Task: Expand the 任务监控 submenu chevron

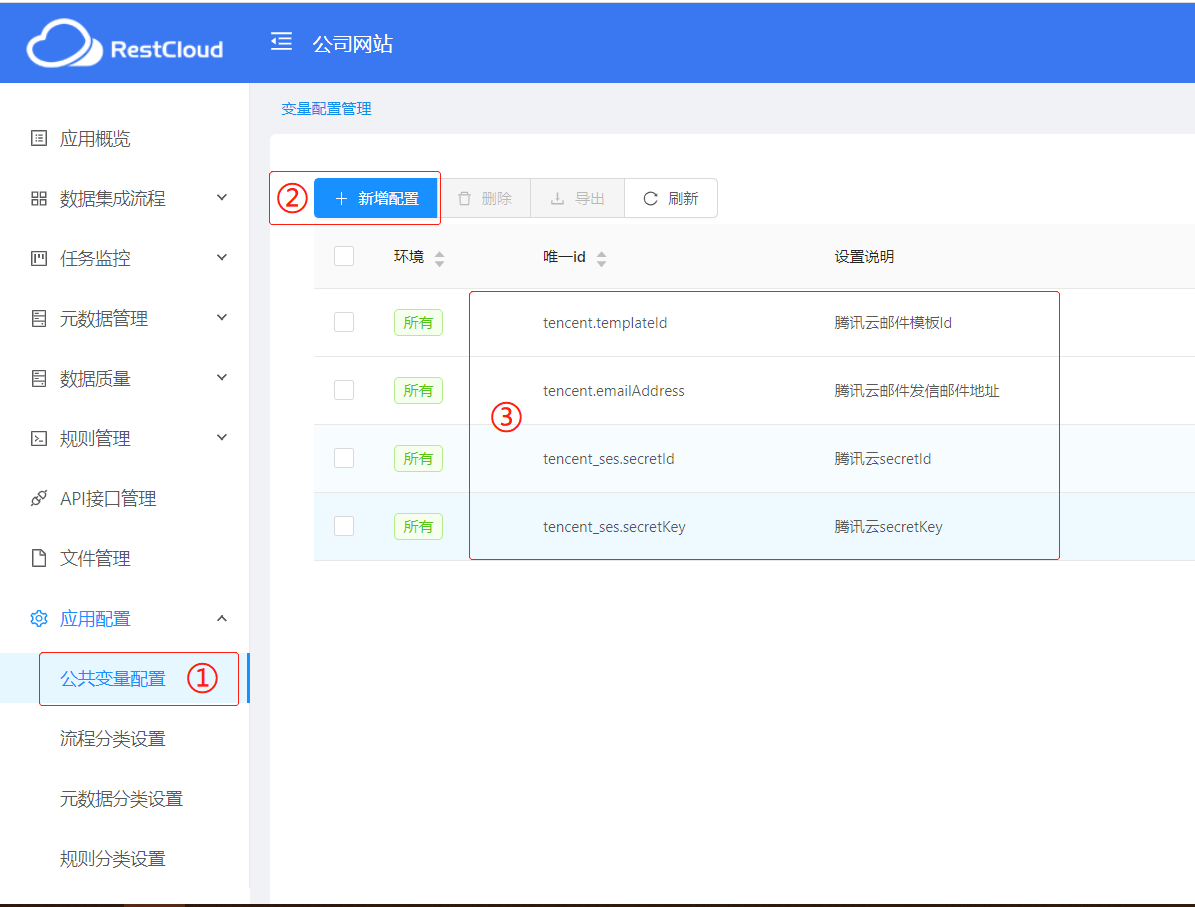Action: pos(222,258)
